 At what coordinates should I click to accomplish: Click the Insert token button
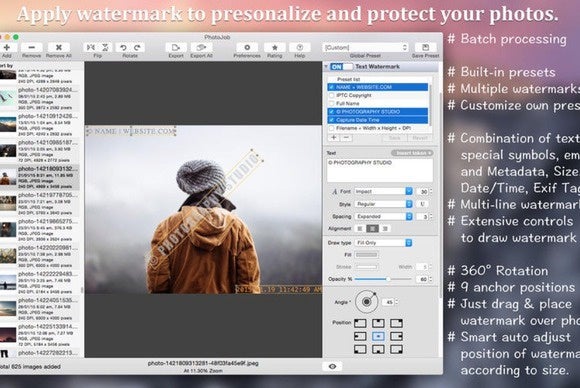[x=412, y=153]
